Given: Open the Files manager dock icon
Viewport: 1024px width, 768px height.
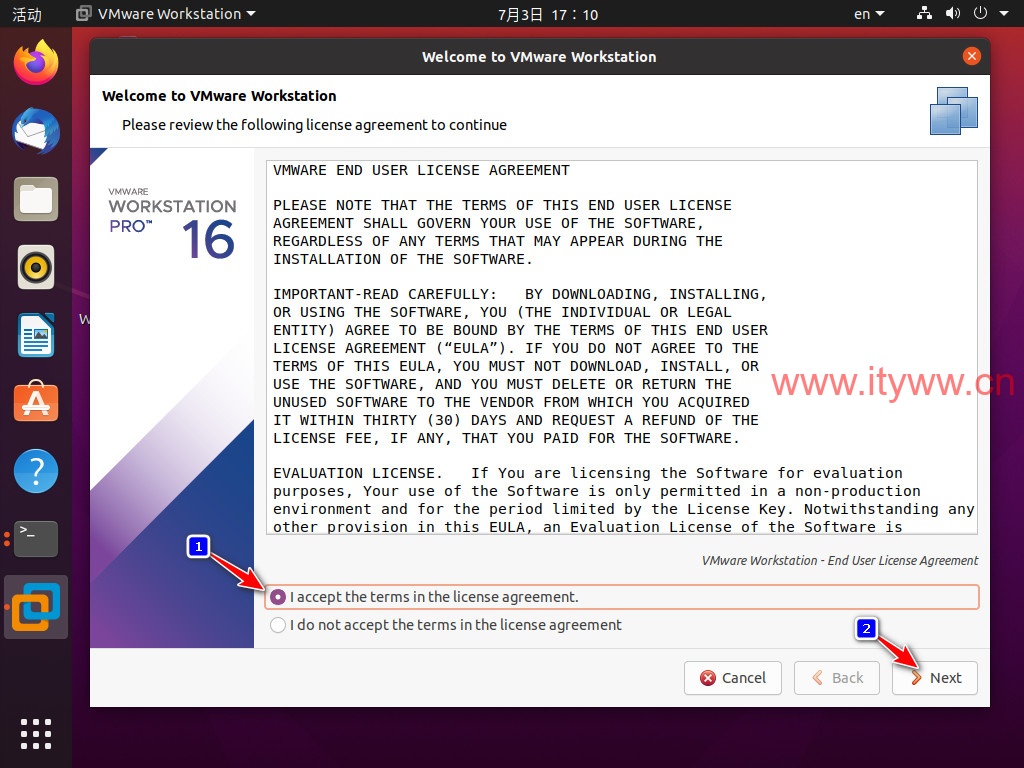Looking at the screenshot, I should click(x=36, y=199).
